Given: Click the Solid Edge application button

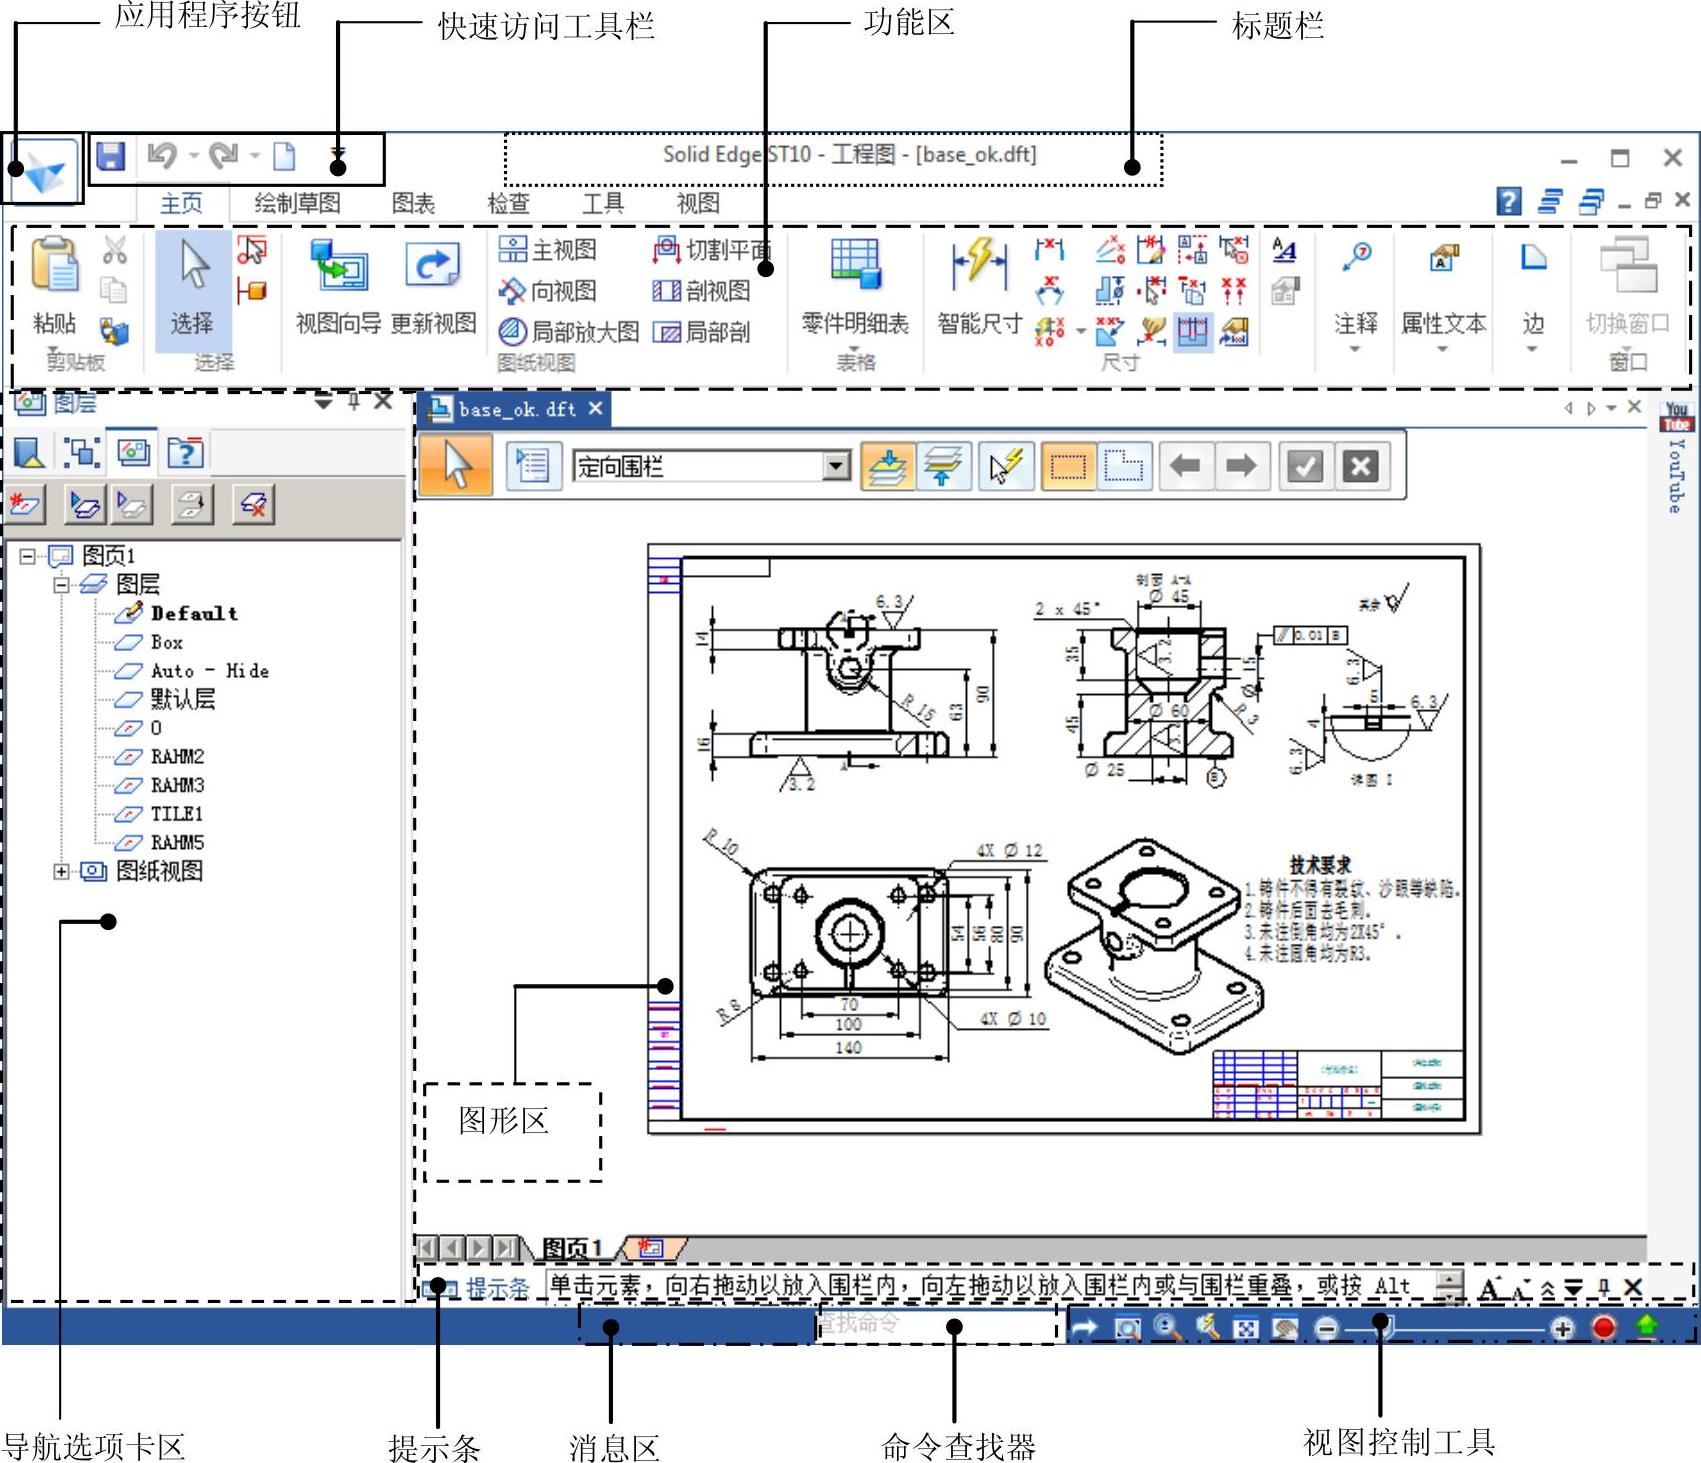Looking at the screenshot, I should click(44, 170).
